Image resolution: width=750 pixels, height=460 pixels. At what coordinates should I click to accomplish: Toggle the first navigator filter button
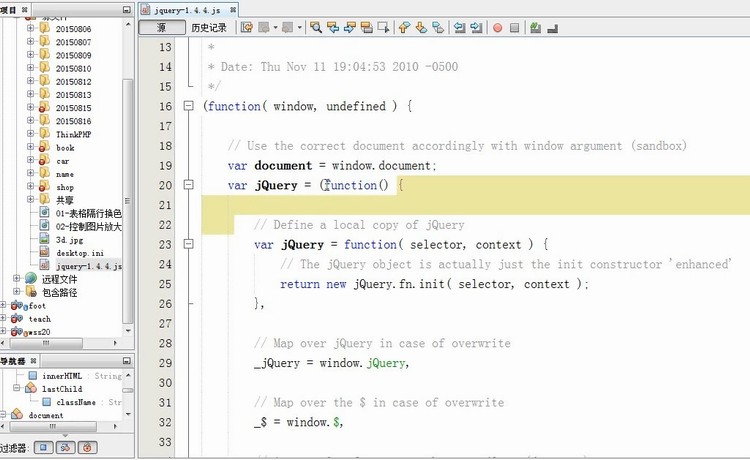coord(44,447)
